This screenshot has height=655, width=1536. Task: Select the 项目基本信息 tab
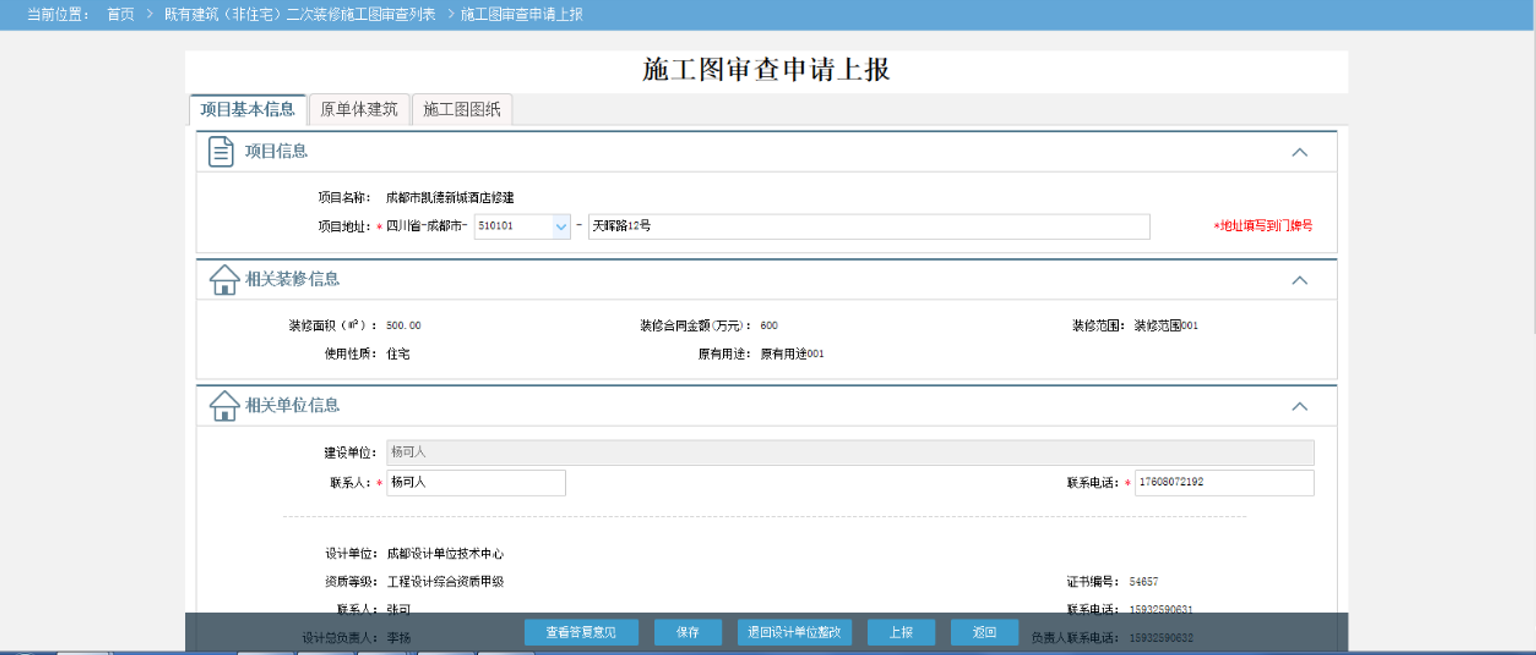(x=246, y=110)
